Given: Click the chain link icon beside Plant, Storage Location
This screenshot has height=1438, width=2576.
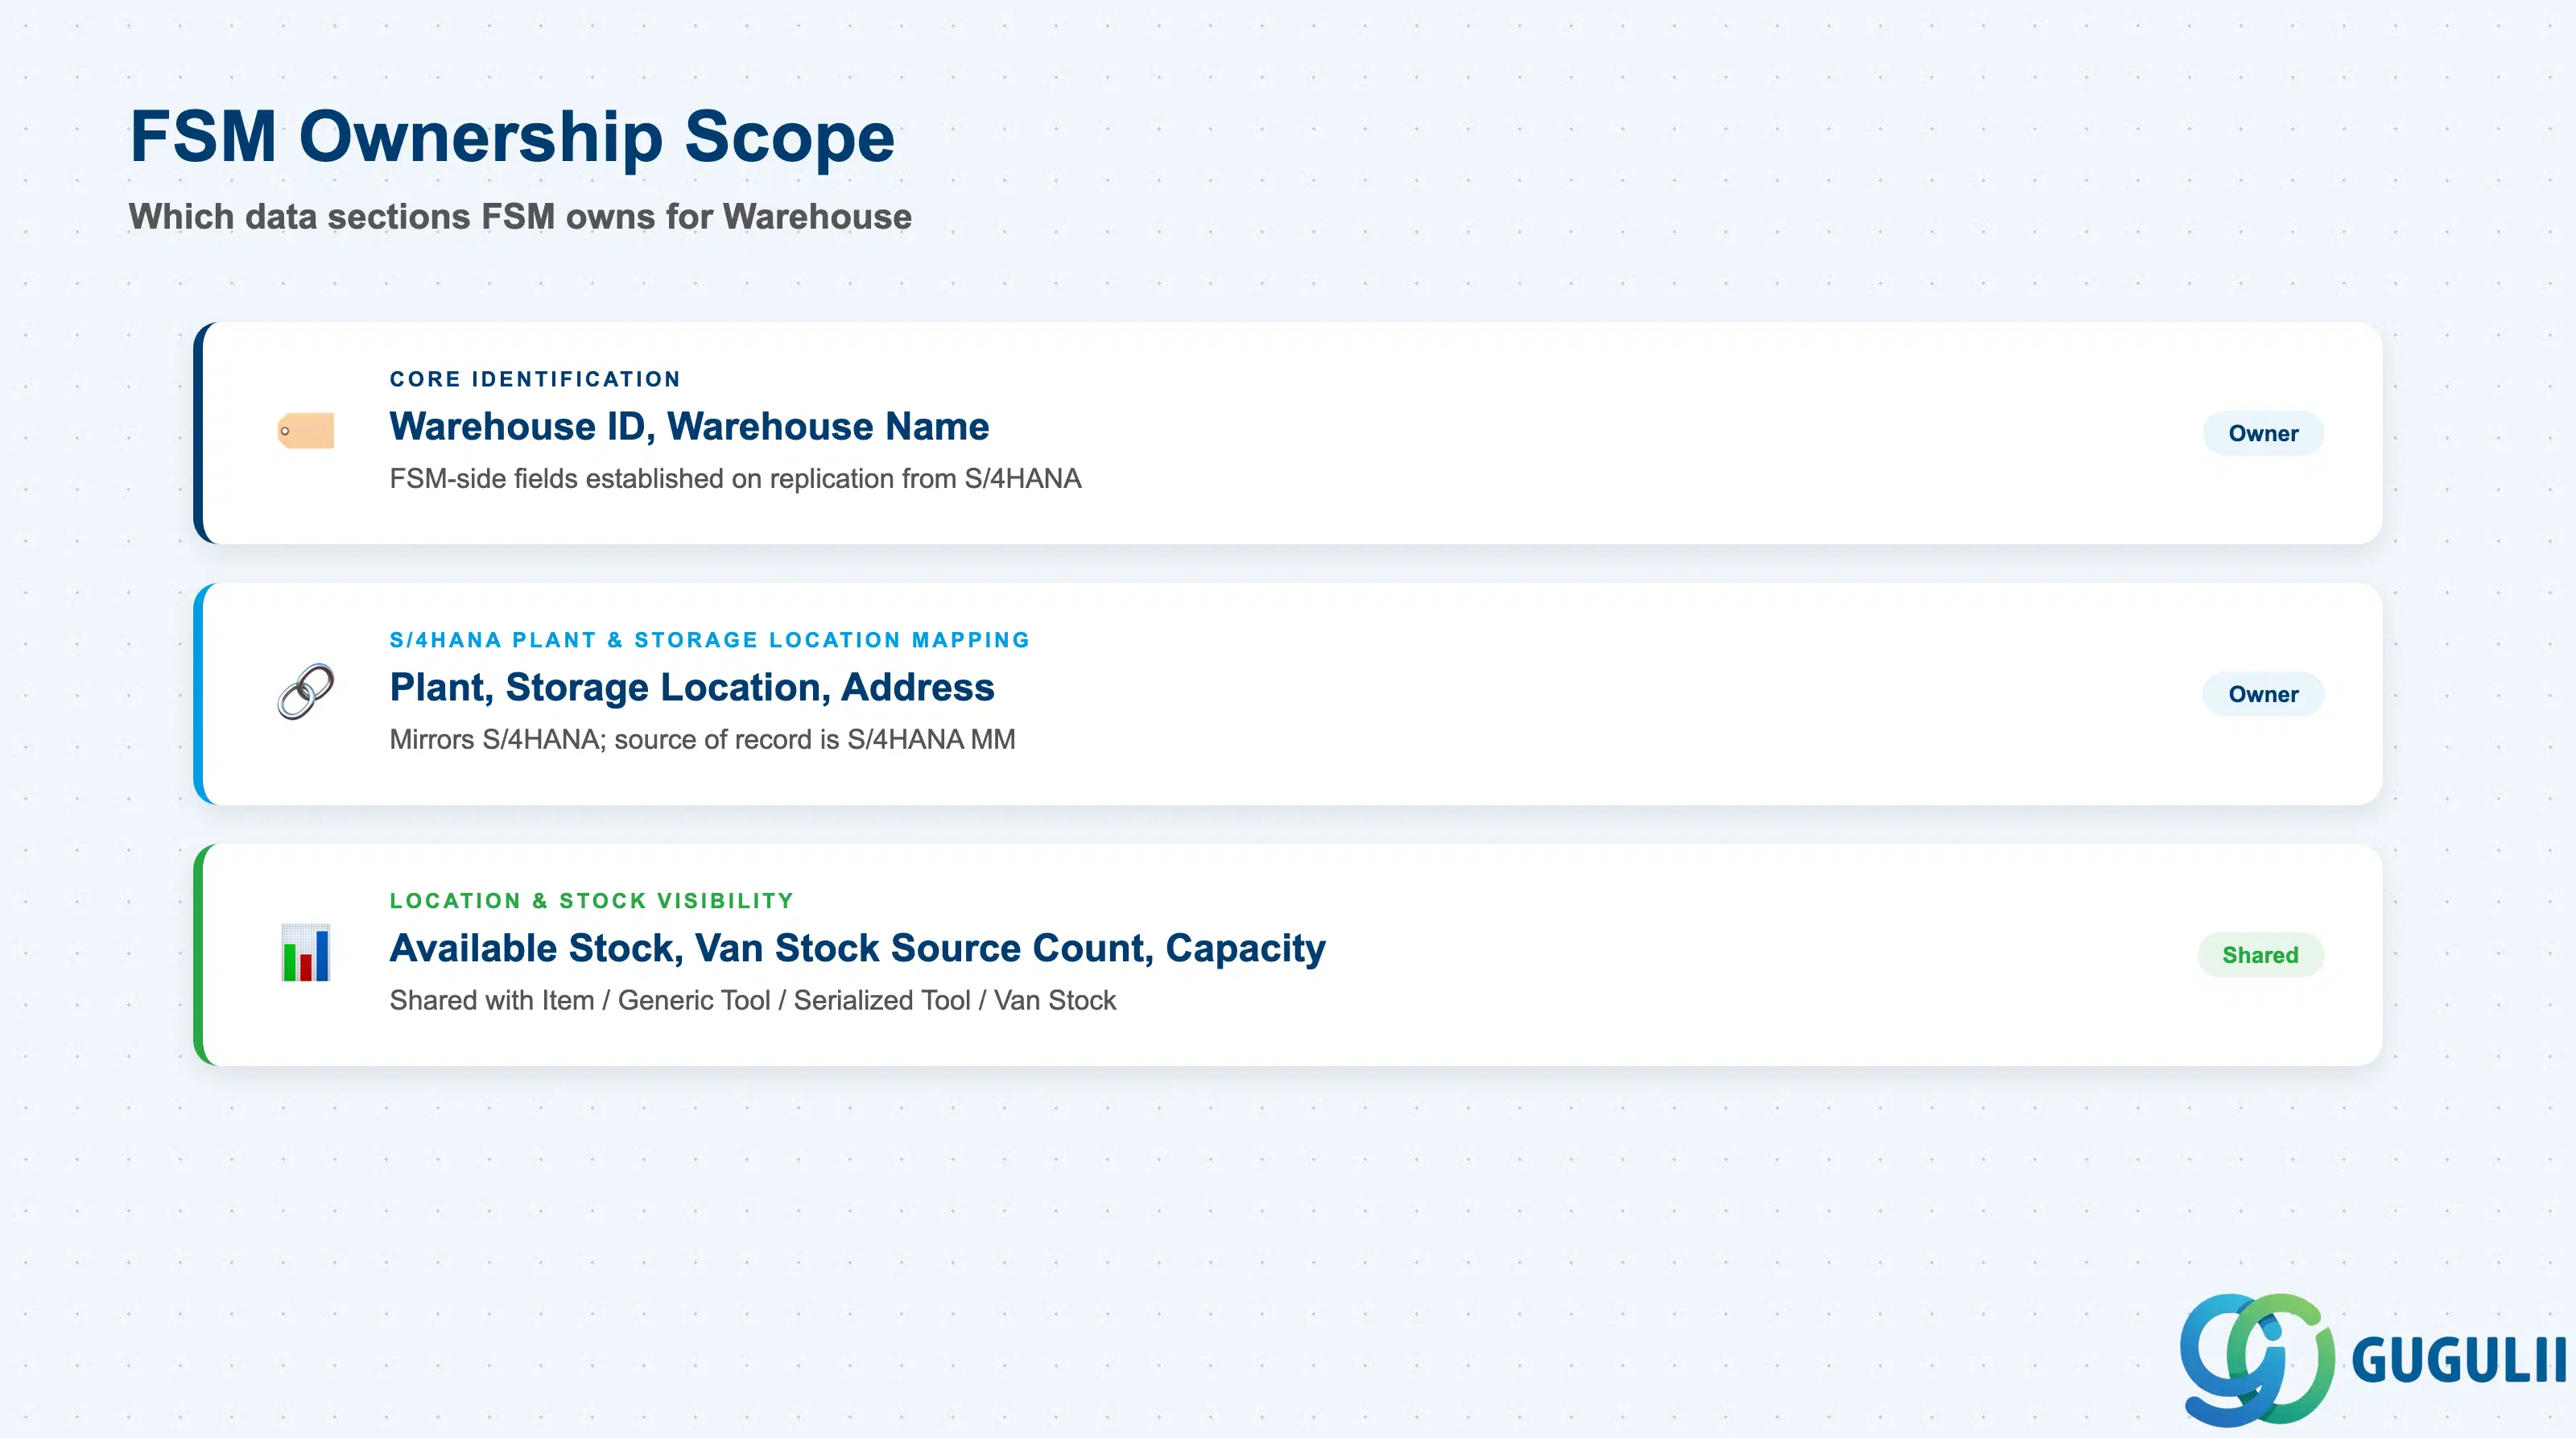Looking at the screenshot, I should (x=306, y=692).
